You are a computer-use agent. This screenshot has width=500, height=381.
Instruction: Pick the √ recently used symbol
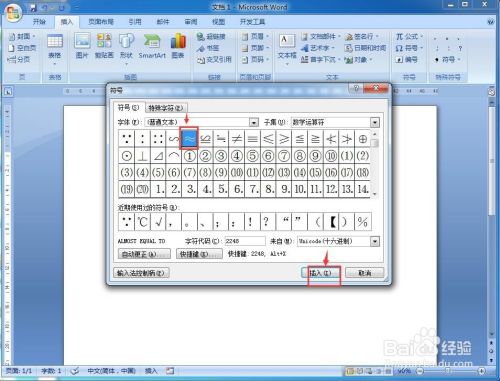click(158, 222)
